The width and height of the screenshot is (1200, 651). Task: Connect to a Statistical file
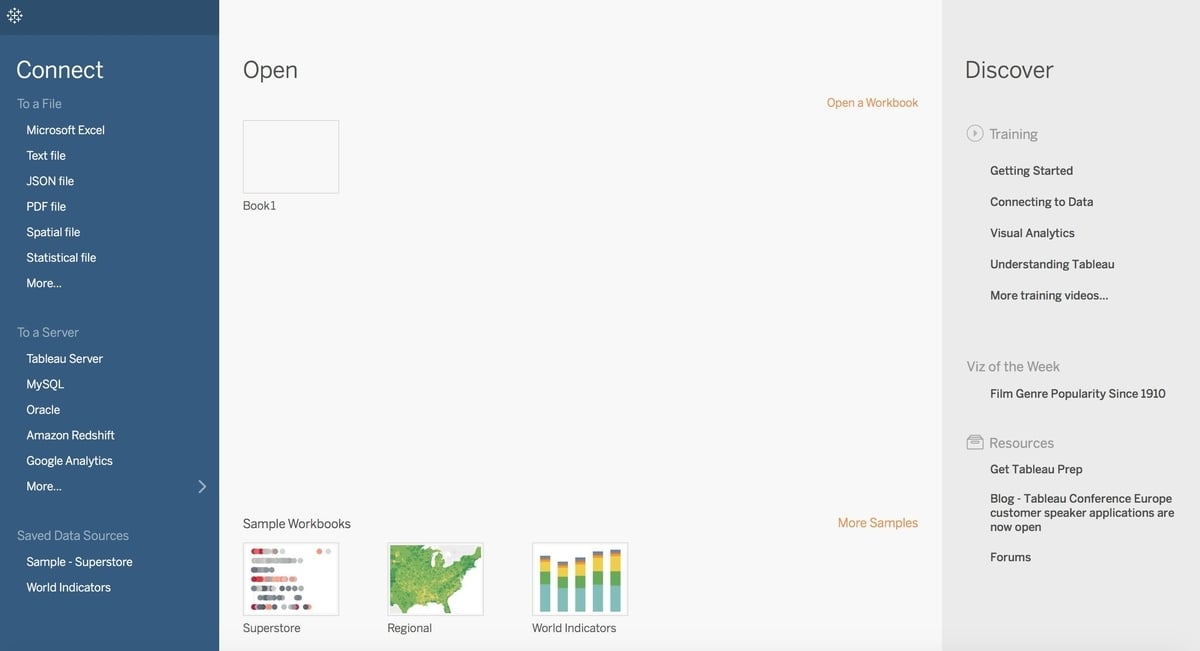pyautogui.click(x=61, y=257)
